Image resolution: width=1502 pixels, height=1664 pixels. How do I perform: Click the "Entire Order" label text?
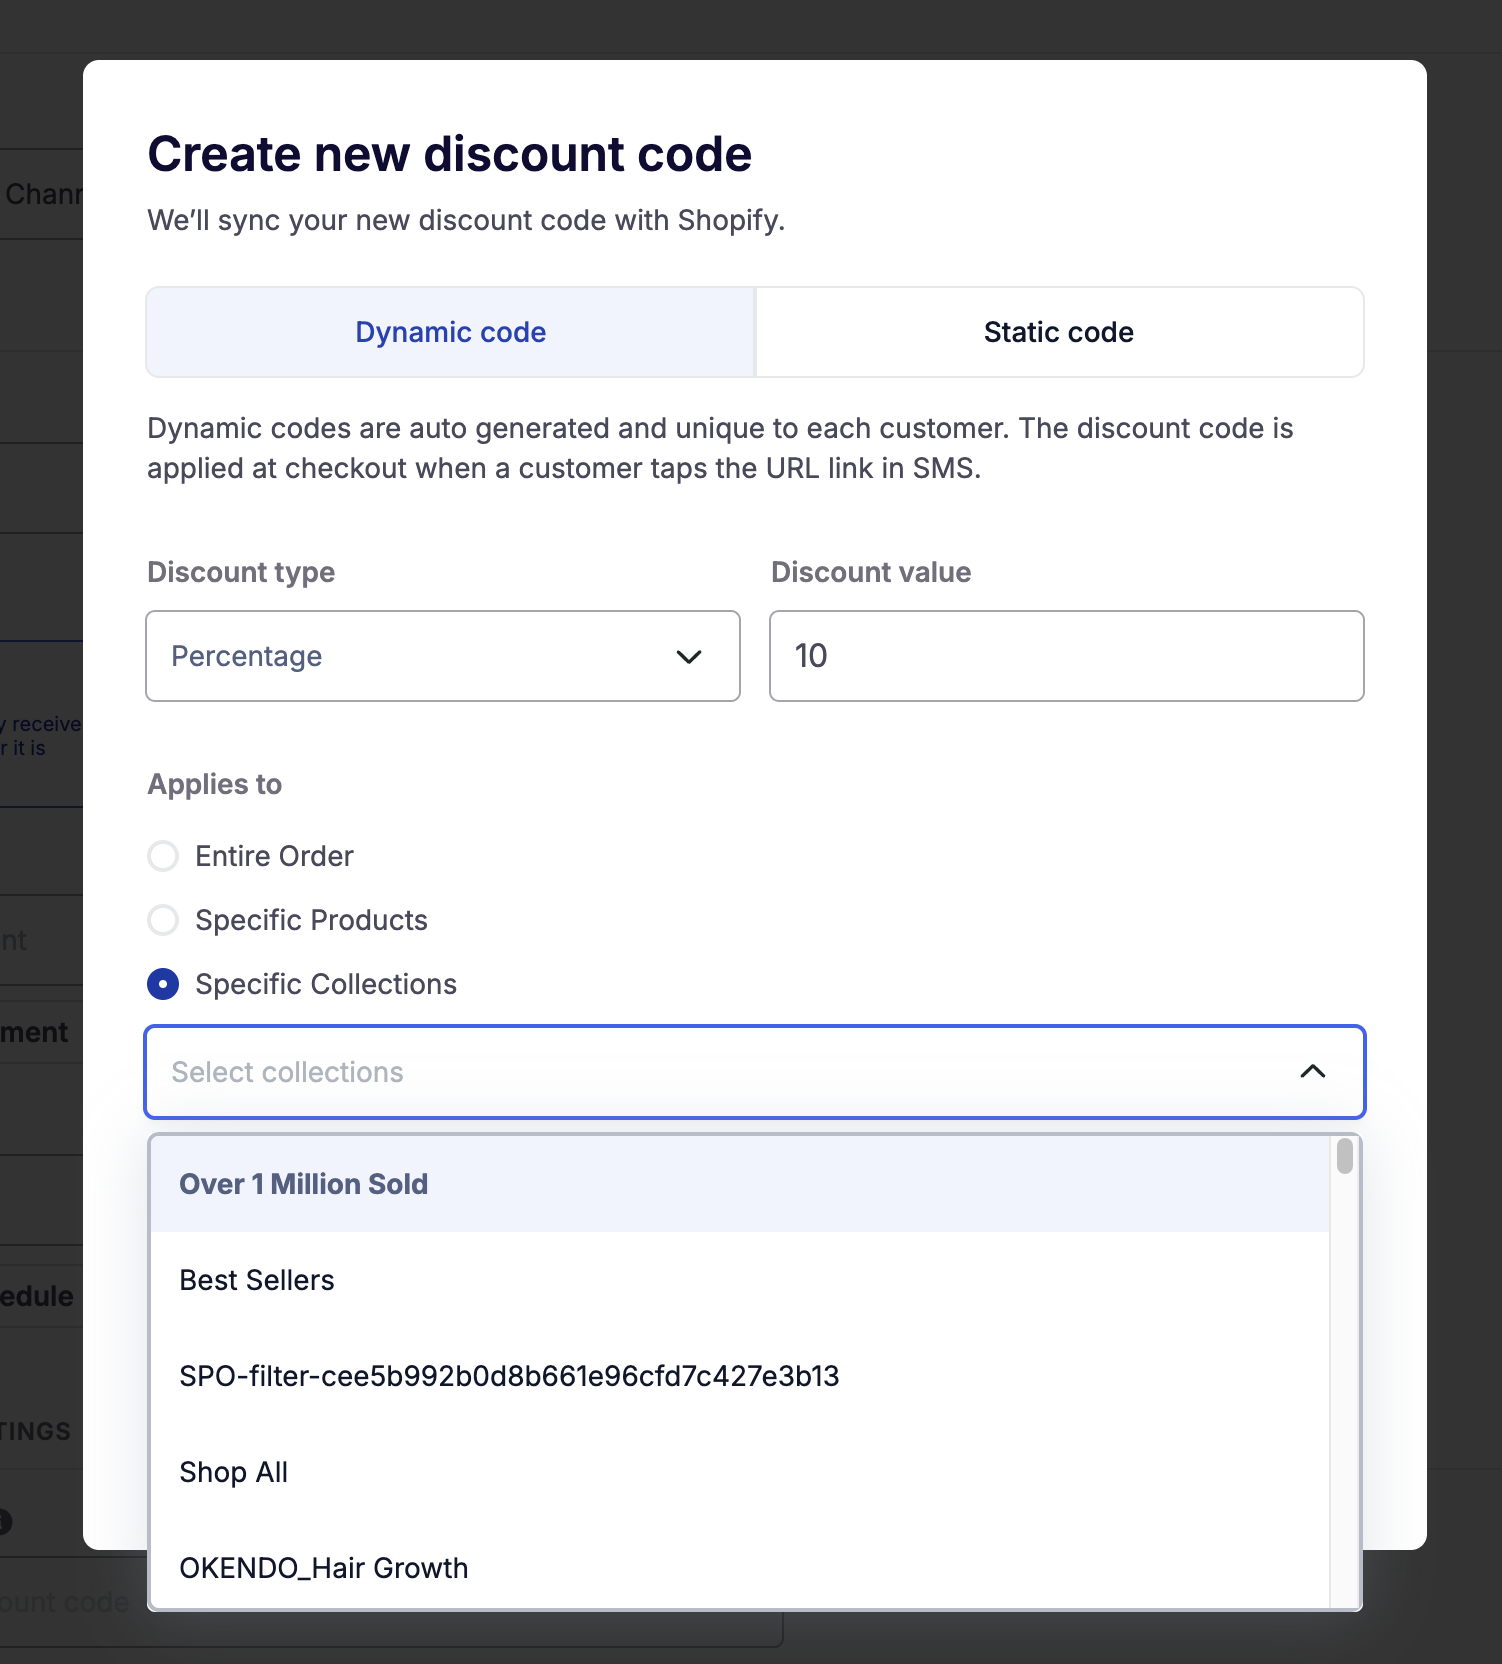[274, 856]
